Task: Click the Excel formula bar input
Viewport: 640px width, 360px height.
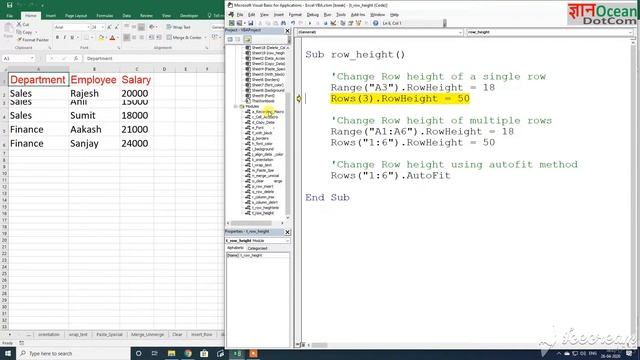Action: point(153,58)
